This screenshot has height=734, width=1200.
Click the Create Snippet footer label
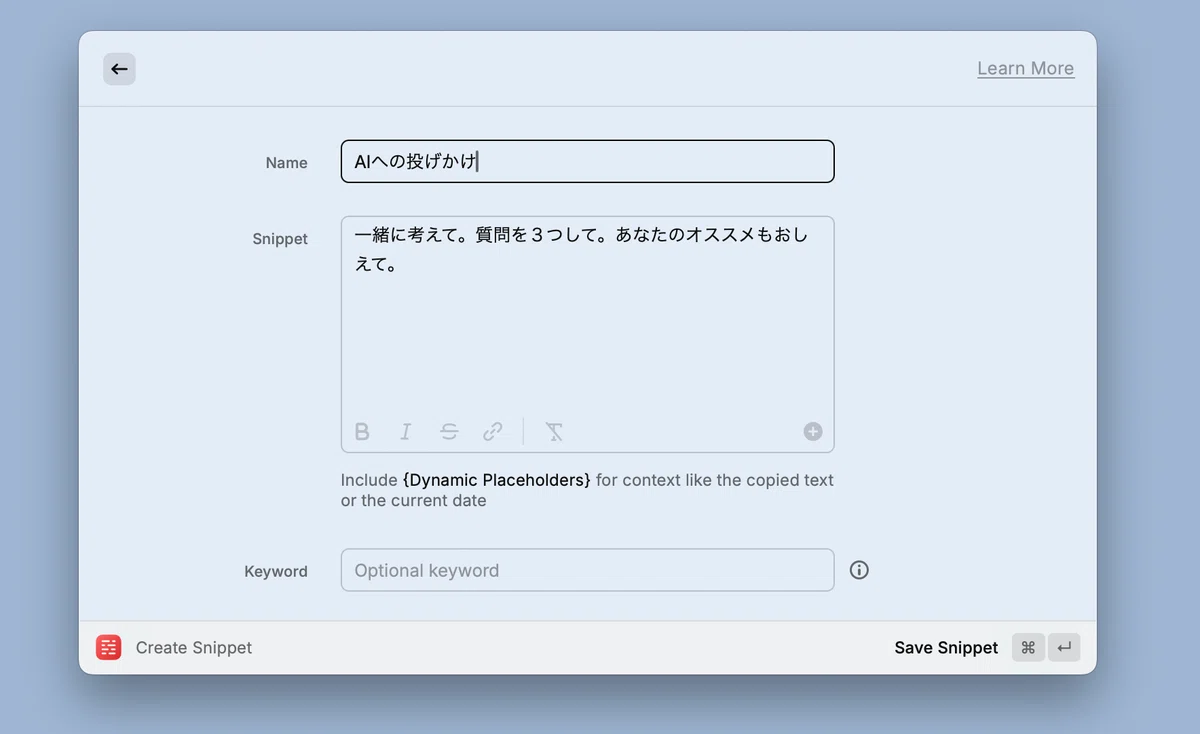[x=194, y=647]
